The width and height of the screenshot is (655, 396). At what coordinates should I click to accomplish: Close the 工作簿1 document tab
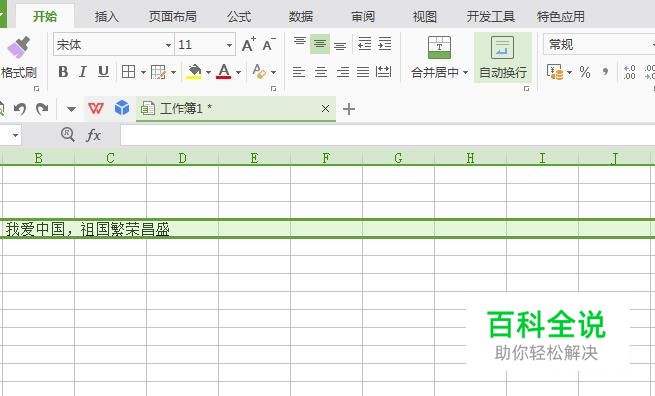(x=325, y=109)
